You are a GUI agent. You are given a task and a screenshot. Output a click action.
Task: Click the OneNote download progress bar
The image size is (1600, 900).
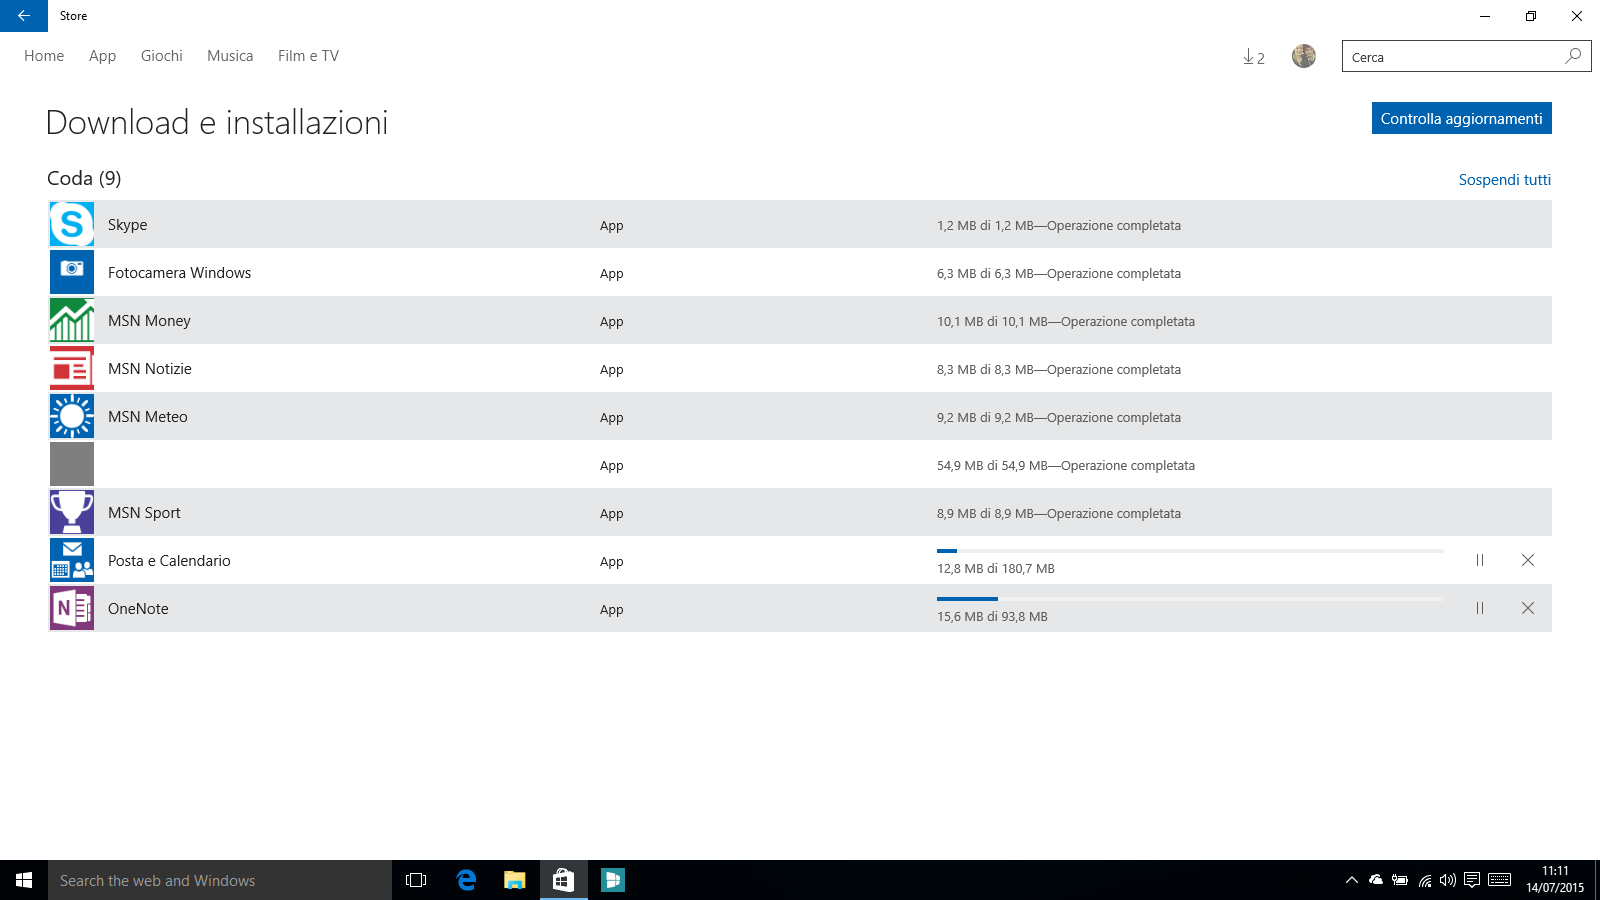pos(1190,599)
